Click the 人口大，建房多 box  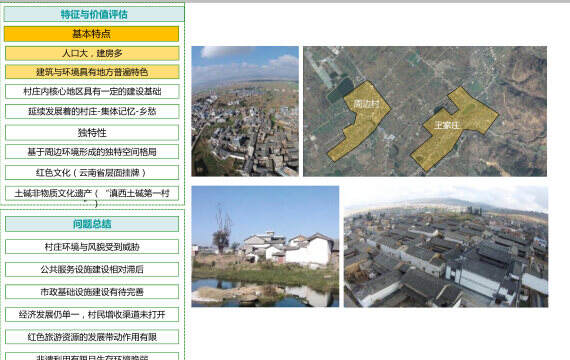[x=92, y=53]
